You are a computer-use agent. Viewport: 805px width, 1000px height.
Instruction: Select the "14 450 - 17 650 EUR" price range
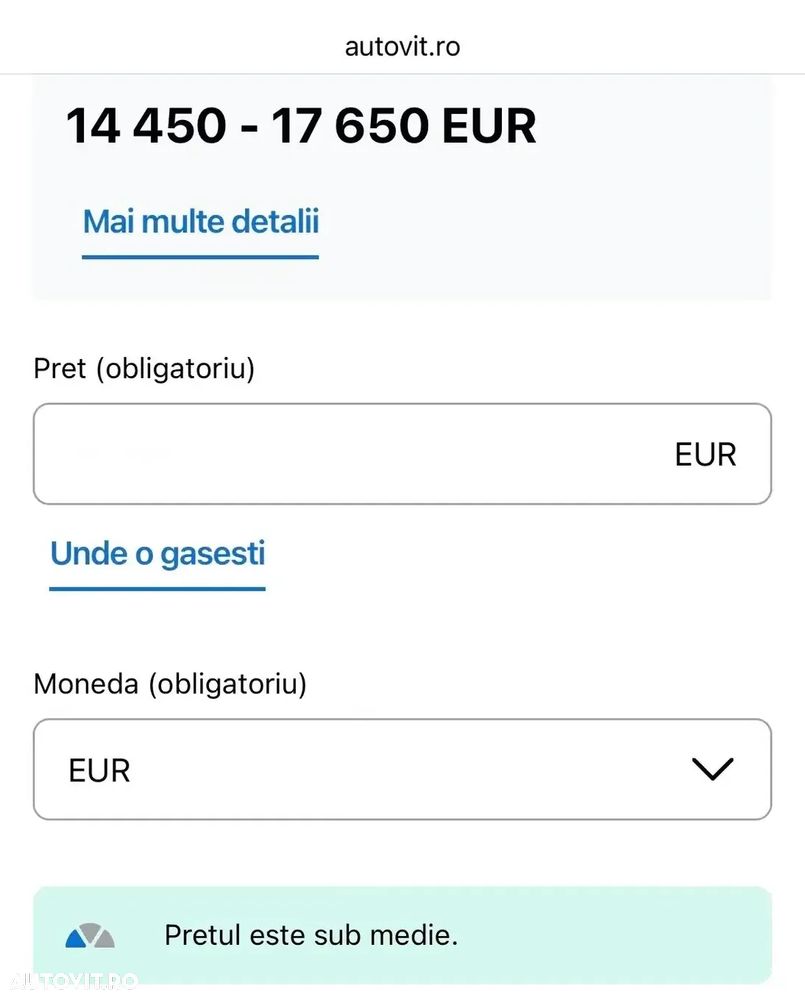[x=301, y=126]
